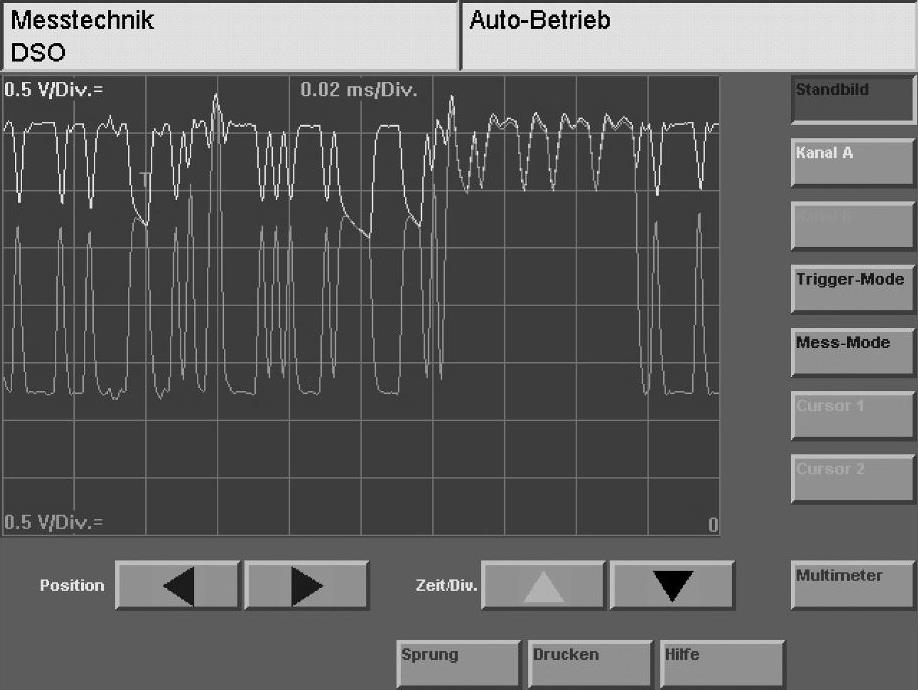Toggle the Standbild freeze-frame button
This screenshot has width=918, height=690.
tap(852, 99)
